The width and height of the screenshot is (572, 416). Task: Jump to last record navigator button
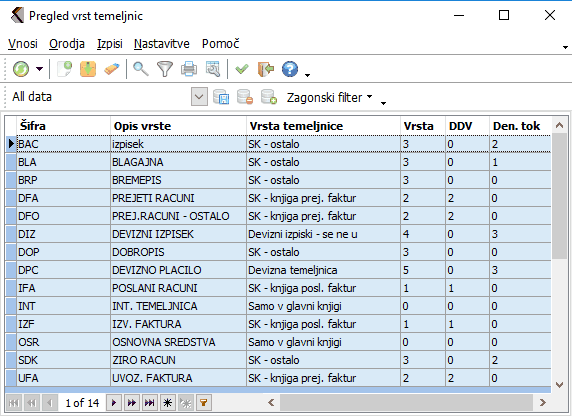[x=150, y=403]
